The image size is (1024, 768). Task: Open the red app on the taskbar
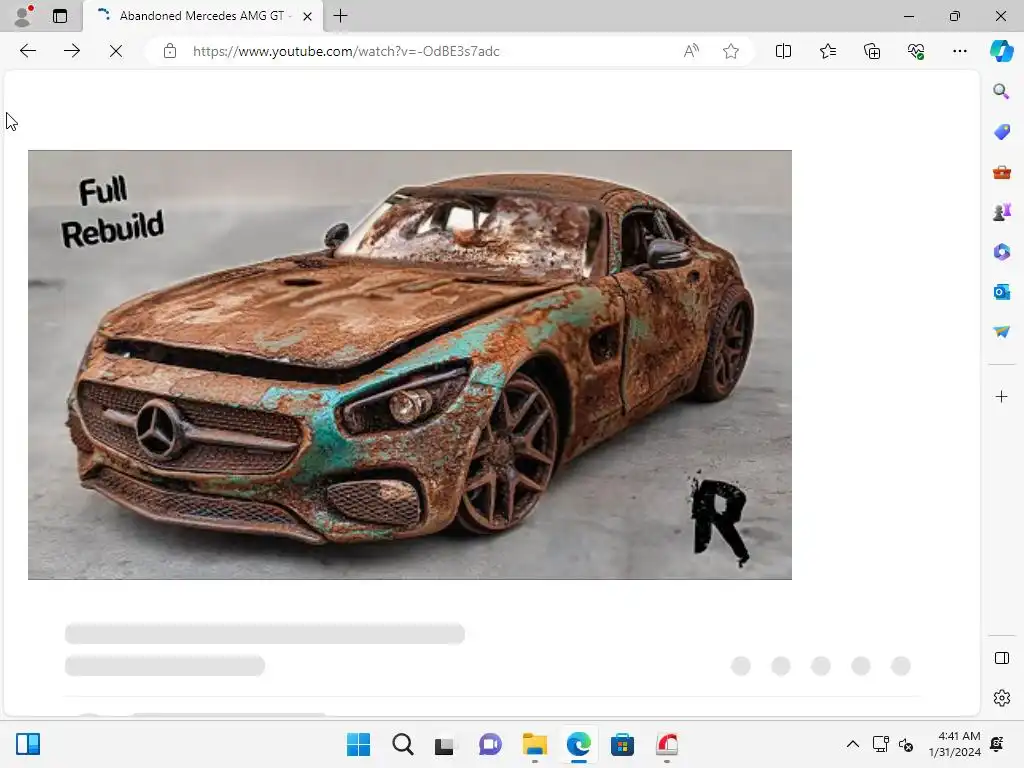coord(667,744)
